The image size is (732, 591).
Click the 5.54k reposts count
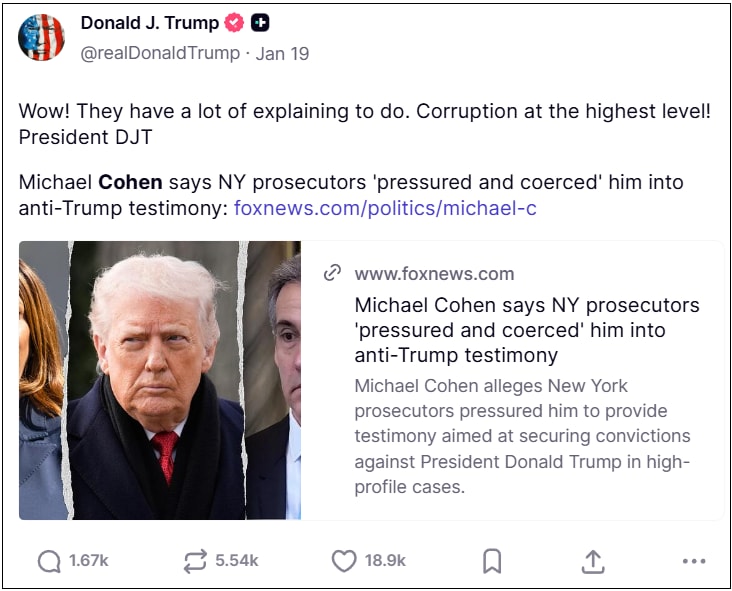pyautogui.click(x=236, y=561)
